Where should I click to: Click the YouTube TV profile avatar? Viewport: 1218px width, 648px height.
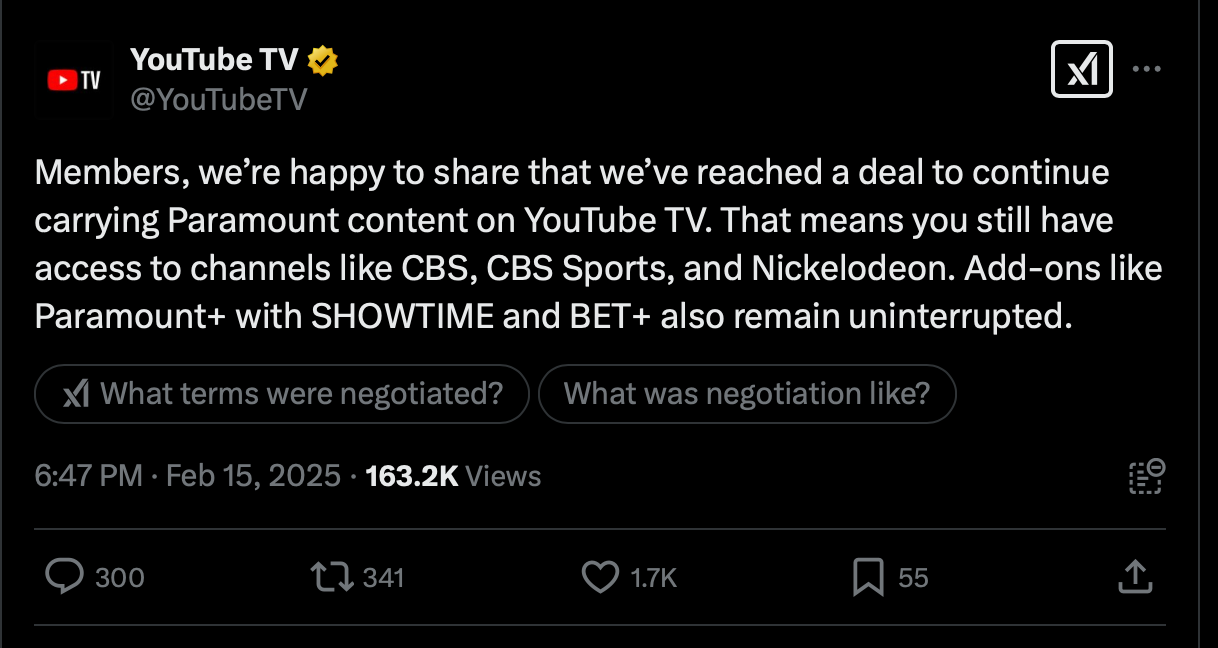point(75,80)
